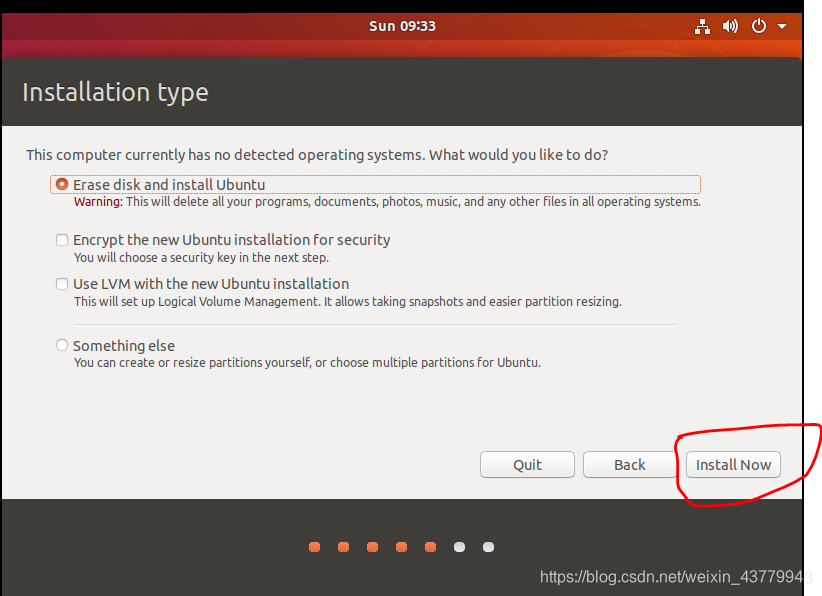Check 'Use LVM with the new Ubuntu installation'
Viewport: 822px width, 596px height.
(62, 284)
